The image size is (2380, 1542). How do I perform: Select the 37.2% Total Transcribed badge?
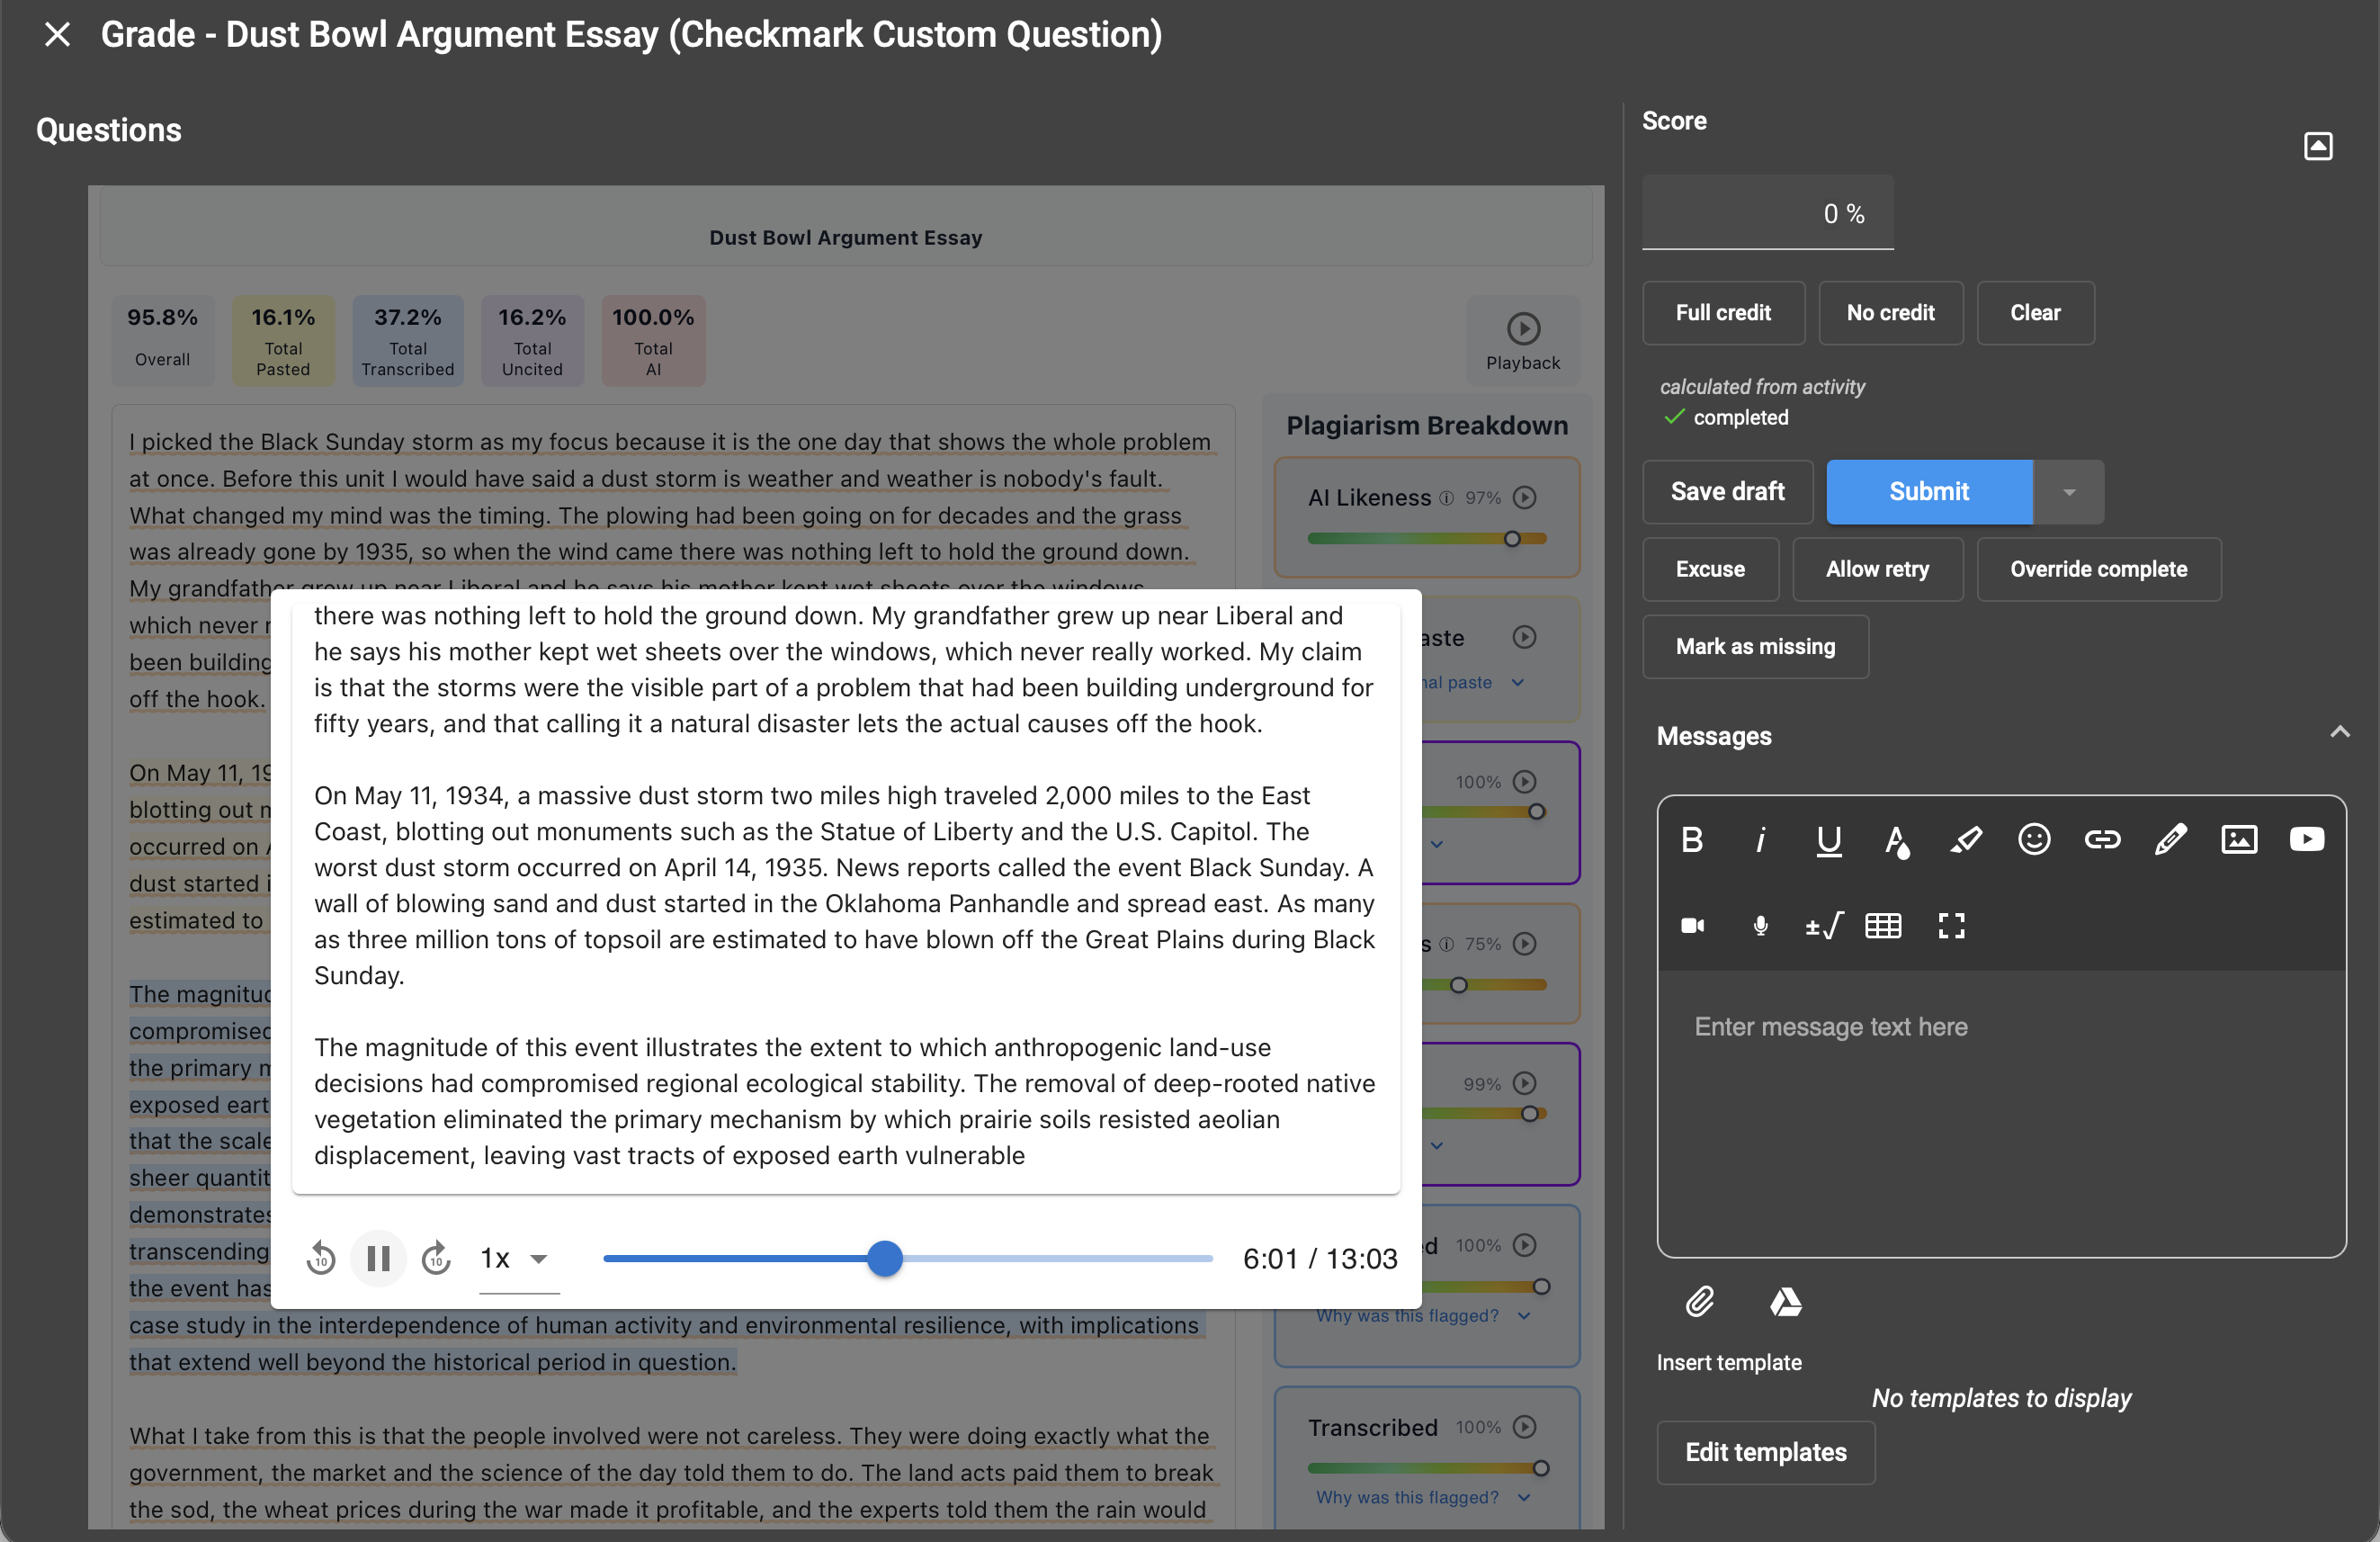[408, 341]
